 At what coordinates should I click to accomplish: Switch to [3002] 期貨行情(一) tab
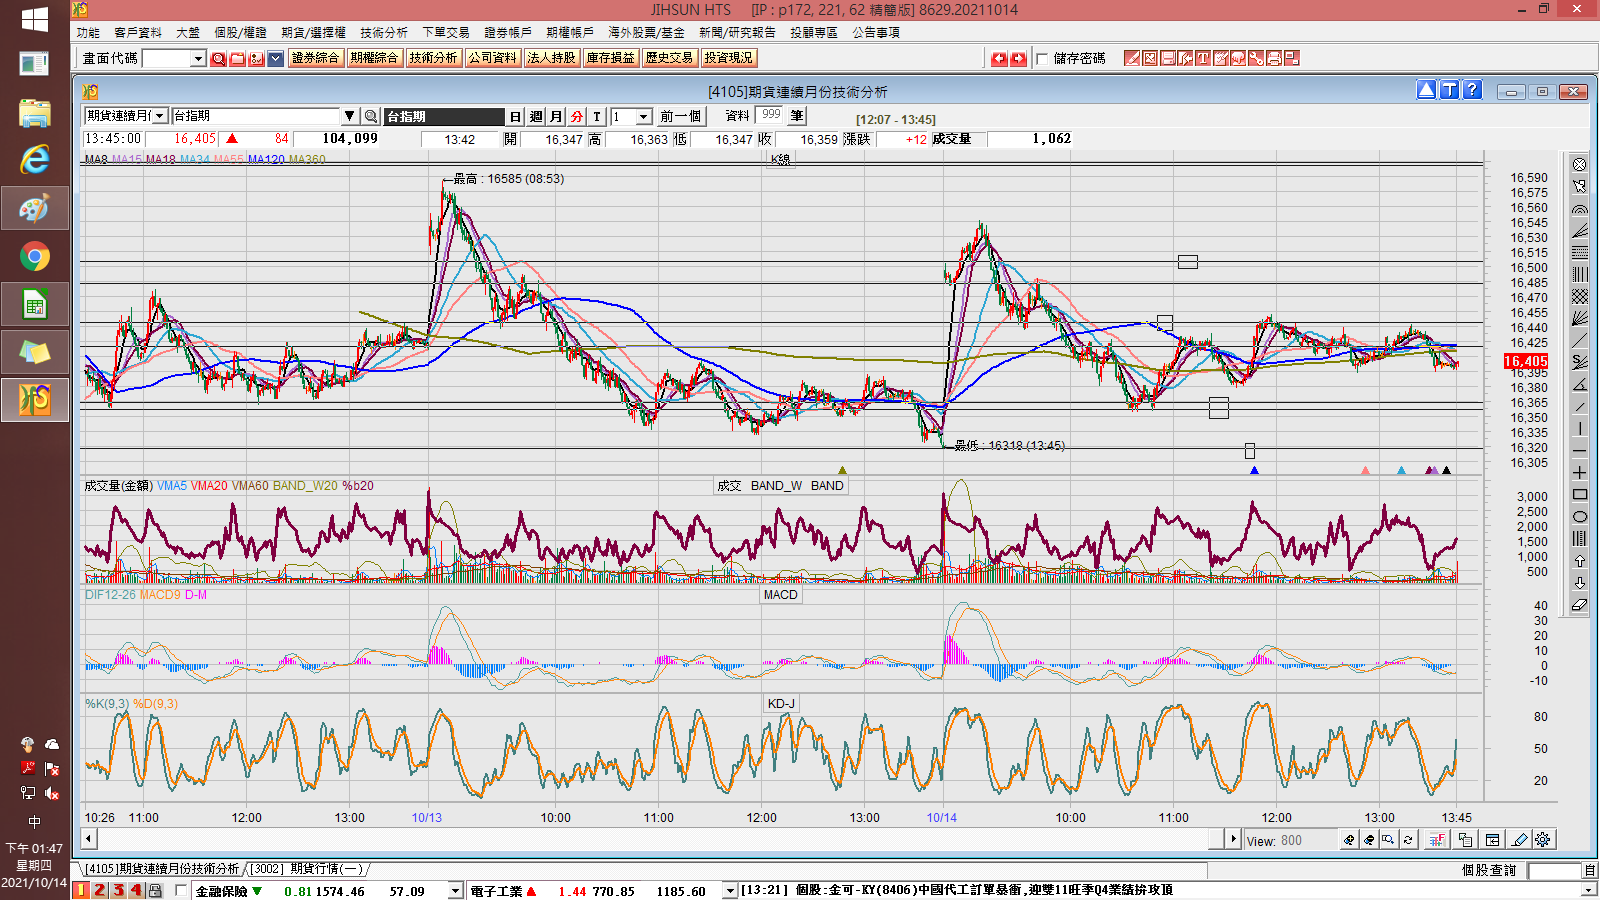pos(305,869)
